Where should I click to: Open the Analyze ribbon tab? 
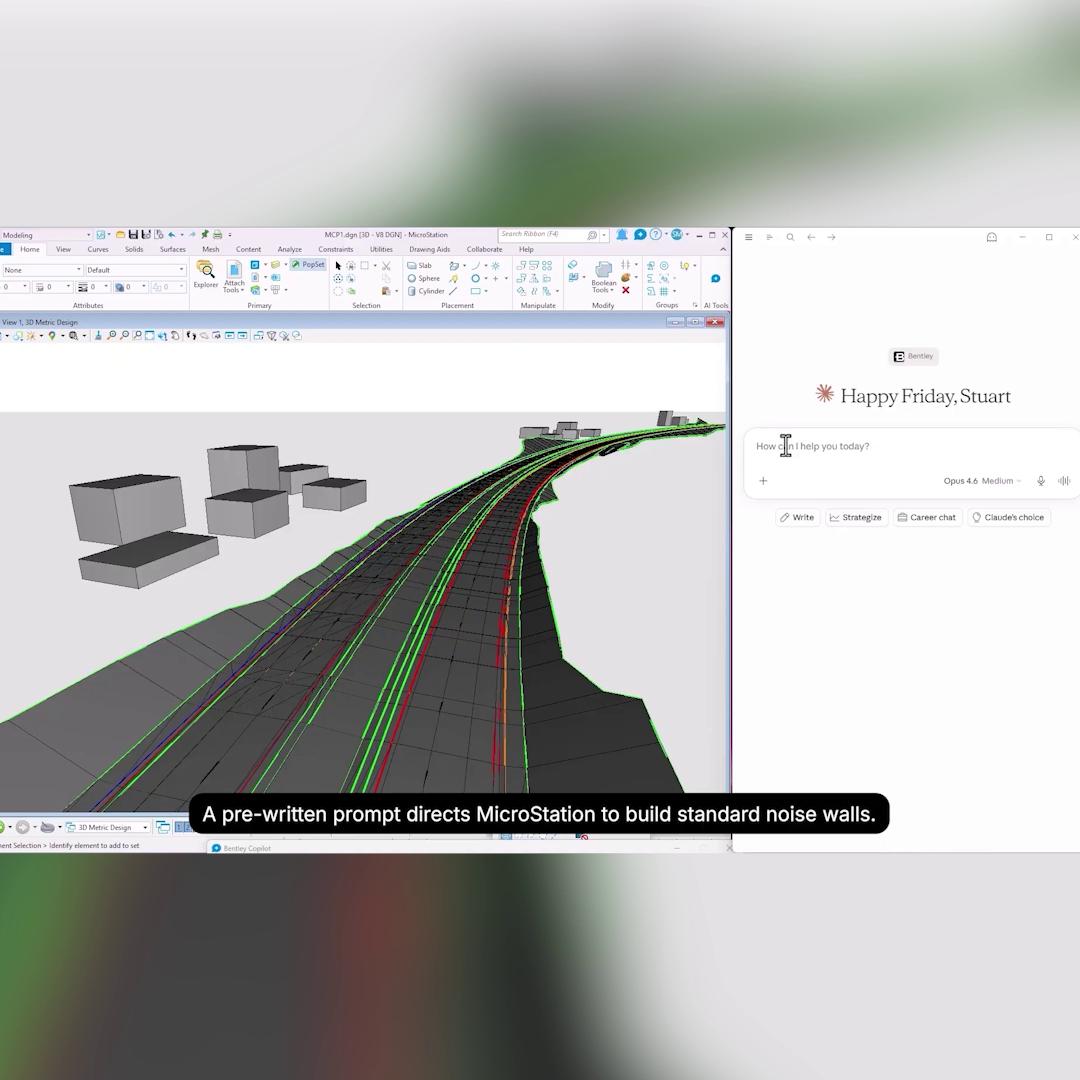click(x=290, y=249)
